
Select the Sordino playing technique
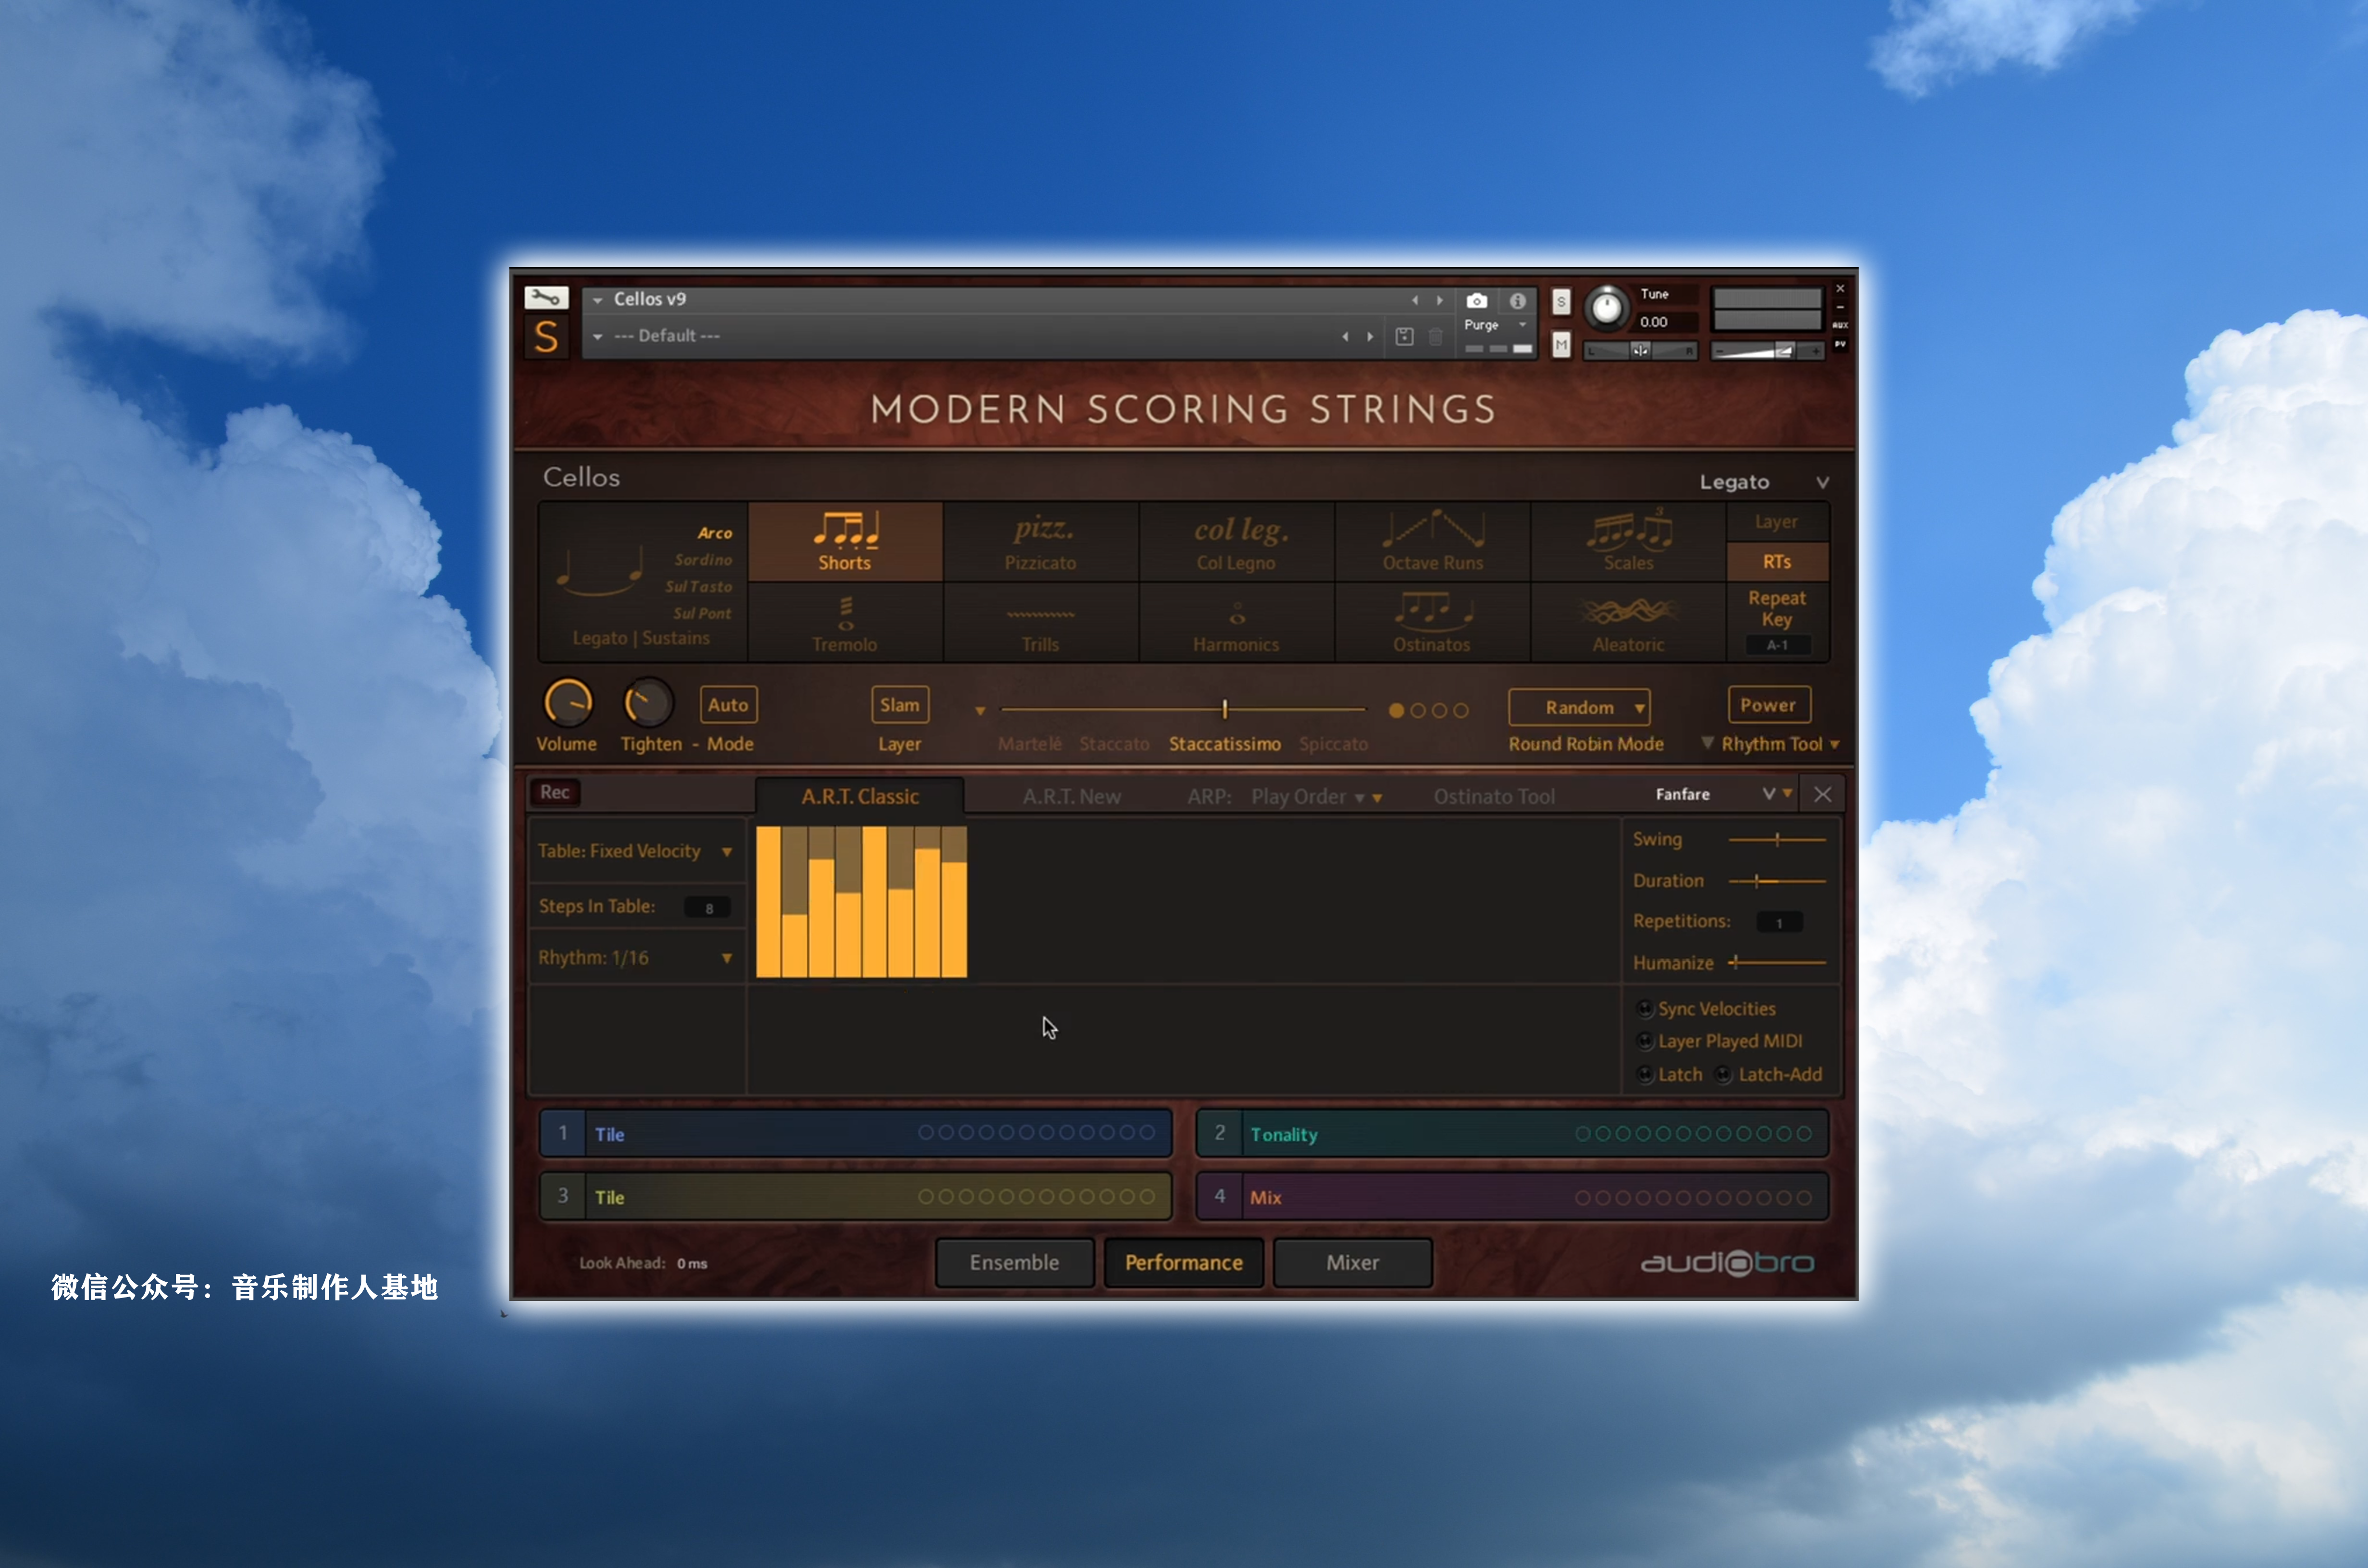[x=703, y=560]
